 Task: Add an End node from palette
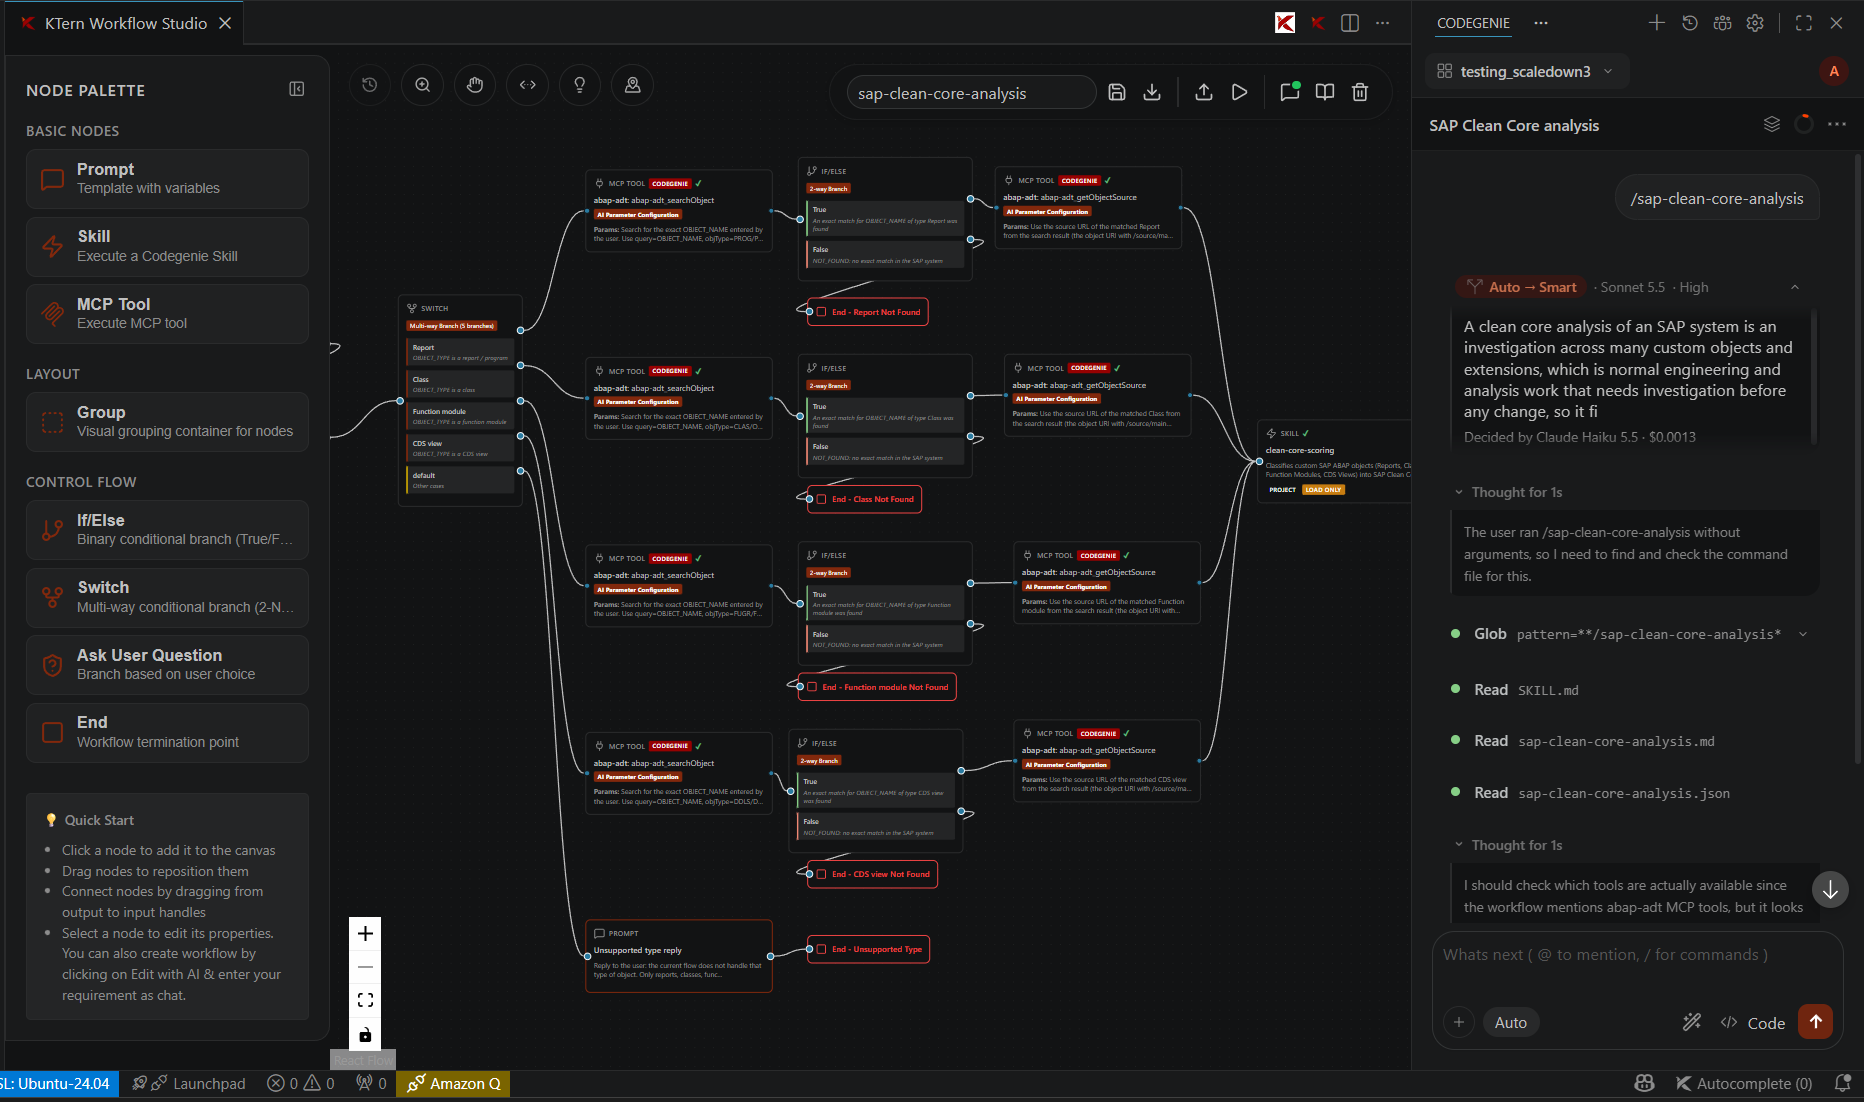(167, 732)
